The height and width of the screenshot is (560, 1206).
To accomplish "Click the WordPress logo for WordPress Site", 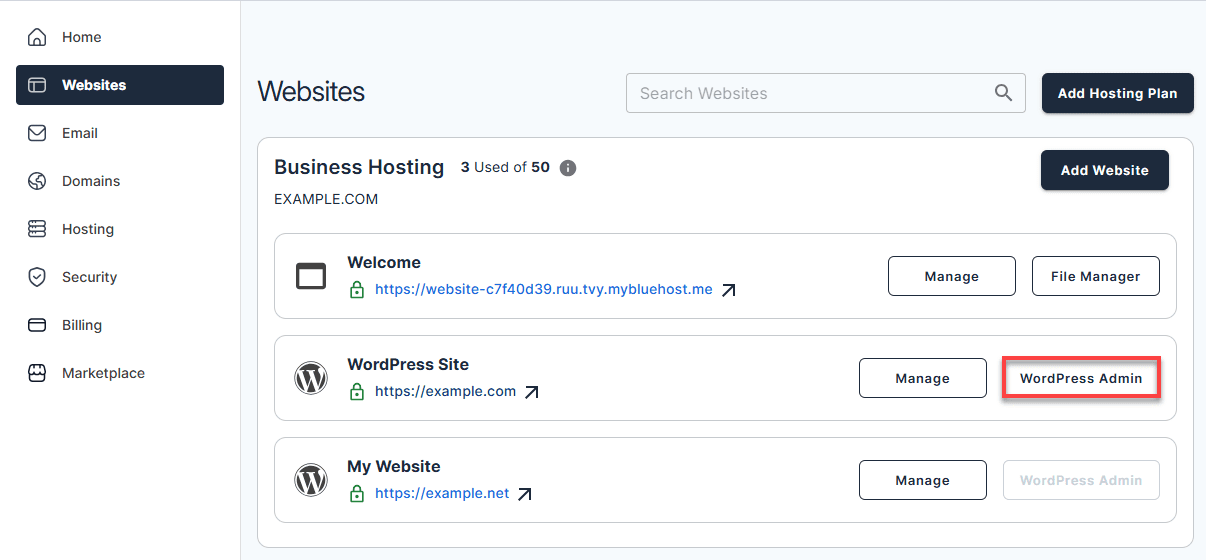I will (x=311, y=378).
